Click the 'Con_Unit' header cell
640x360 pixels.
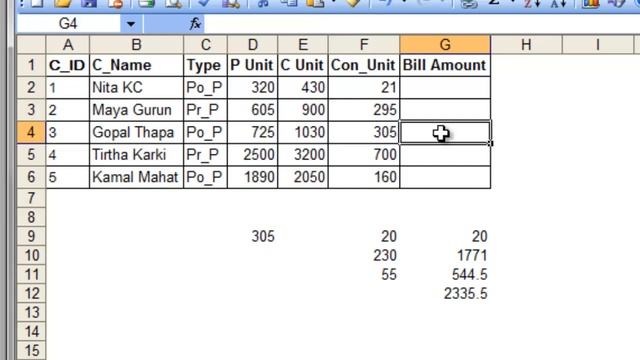click(x=364, y=65)
